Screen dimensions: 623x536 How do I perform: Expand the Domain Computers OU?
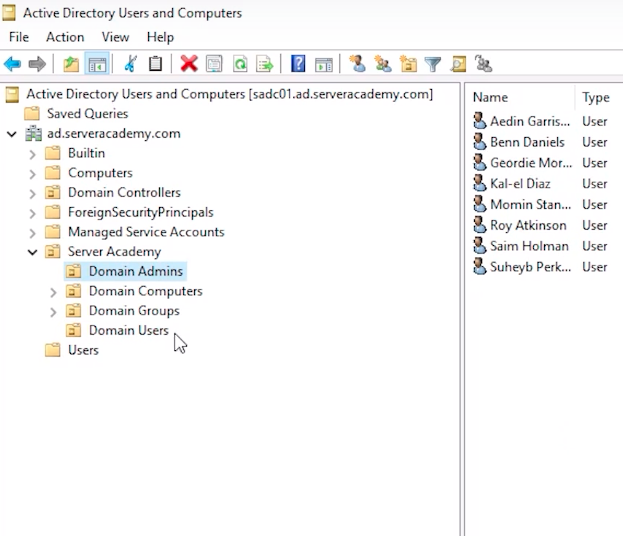(x=53, y=292)
